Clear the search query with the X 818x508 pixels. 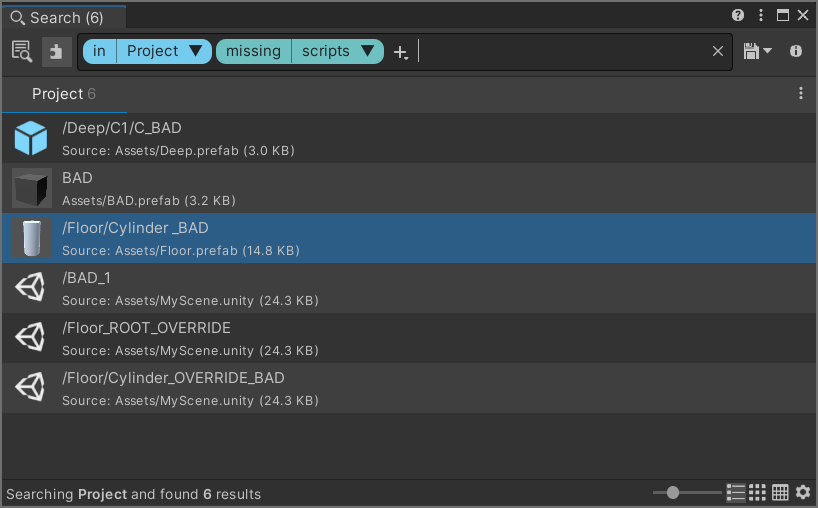(718, 51)
